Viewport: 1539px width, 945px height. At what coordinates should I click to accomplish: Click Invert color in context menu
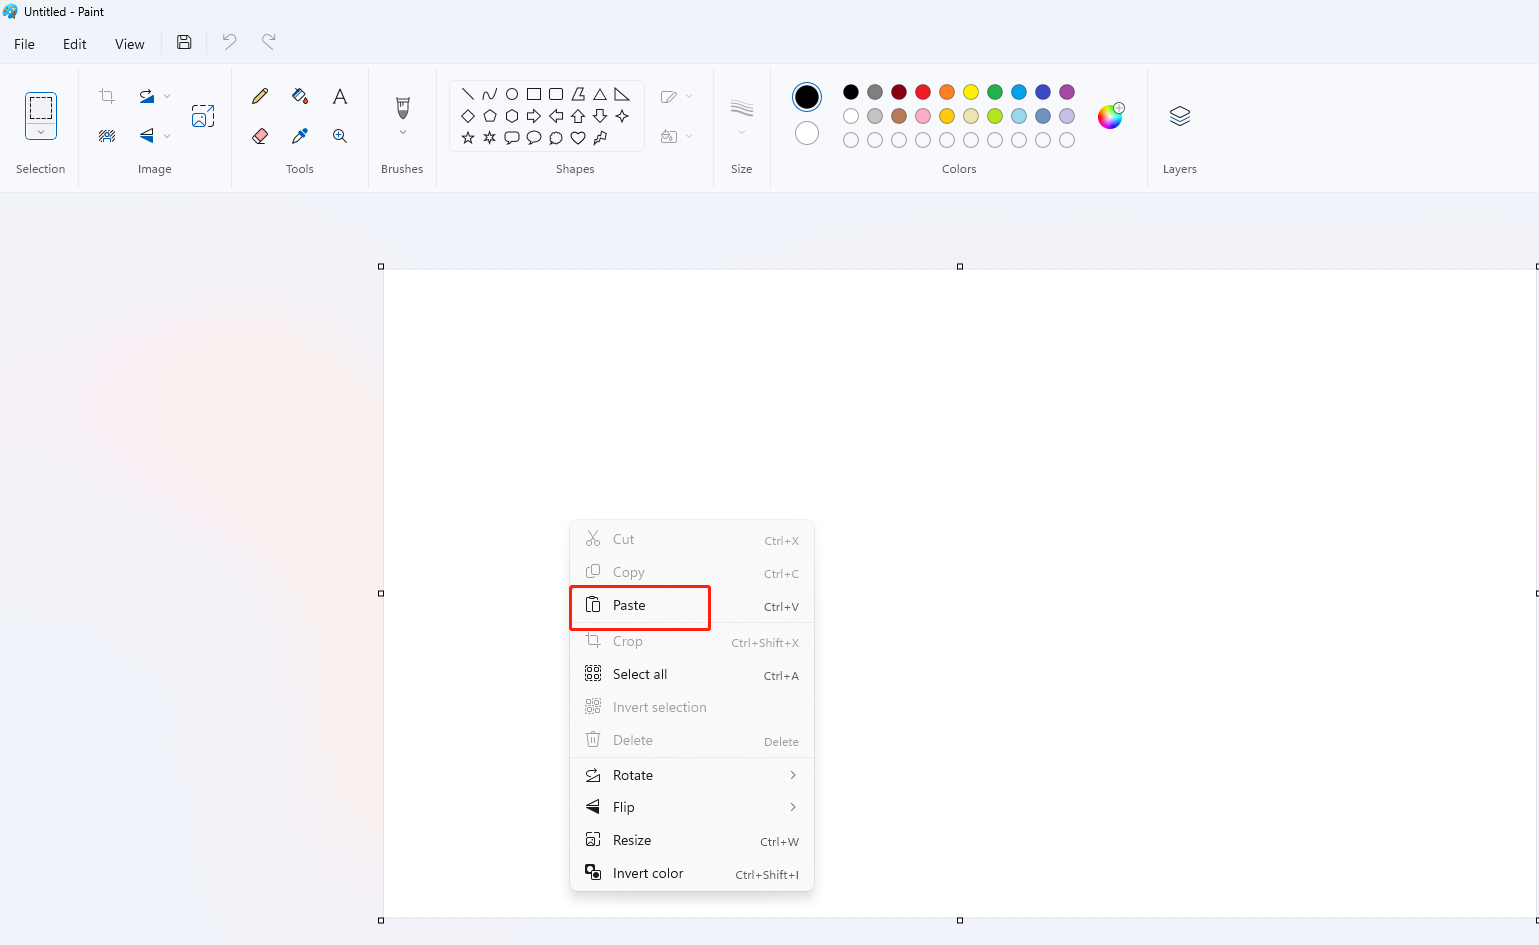648,873
